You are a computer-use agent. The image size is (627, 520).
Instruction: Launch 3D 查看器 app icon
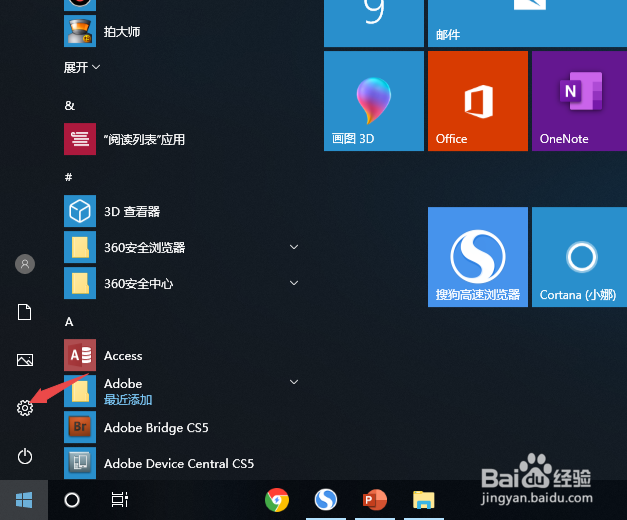pyautogui.click(x=80, y=211)
